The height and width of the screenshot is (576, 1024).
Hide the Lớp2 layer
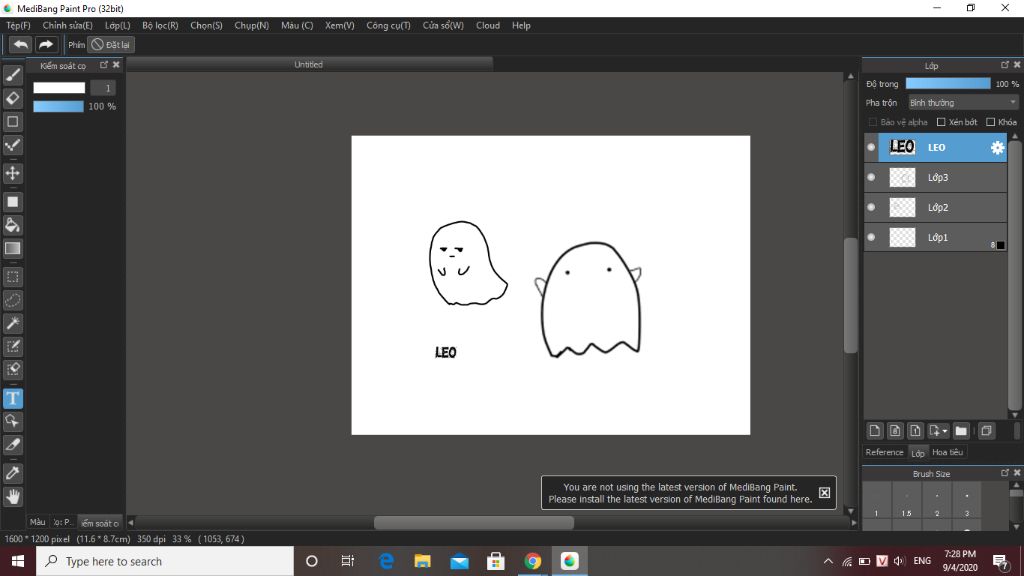click(x=871, y=208)
